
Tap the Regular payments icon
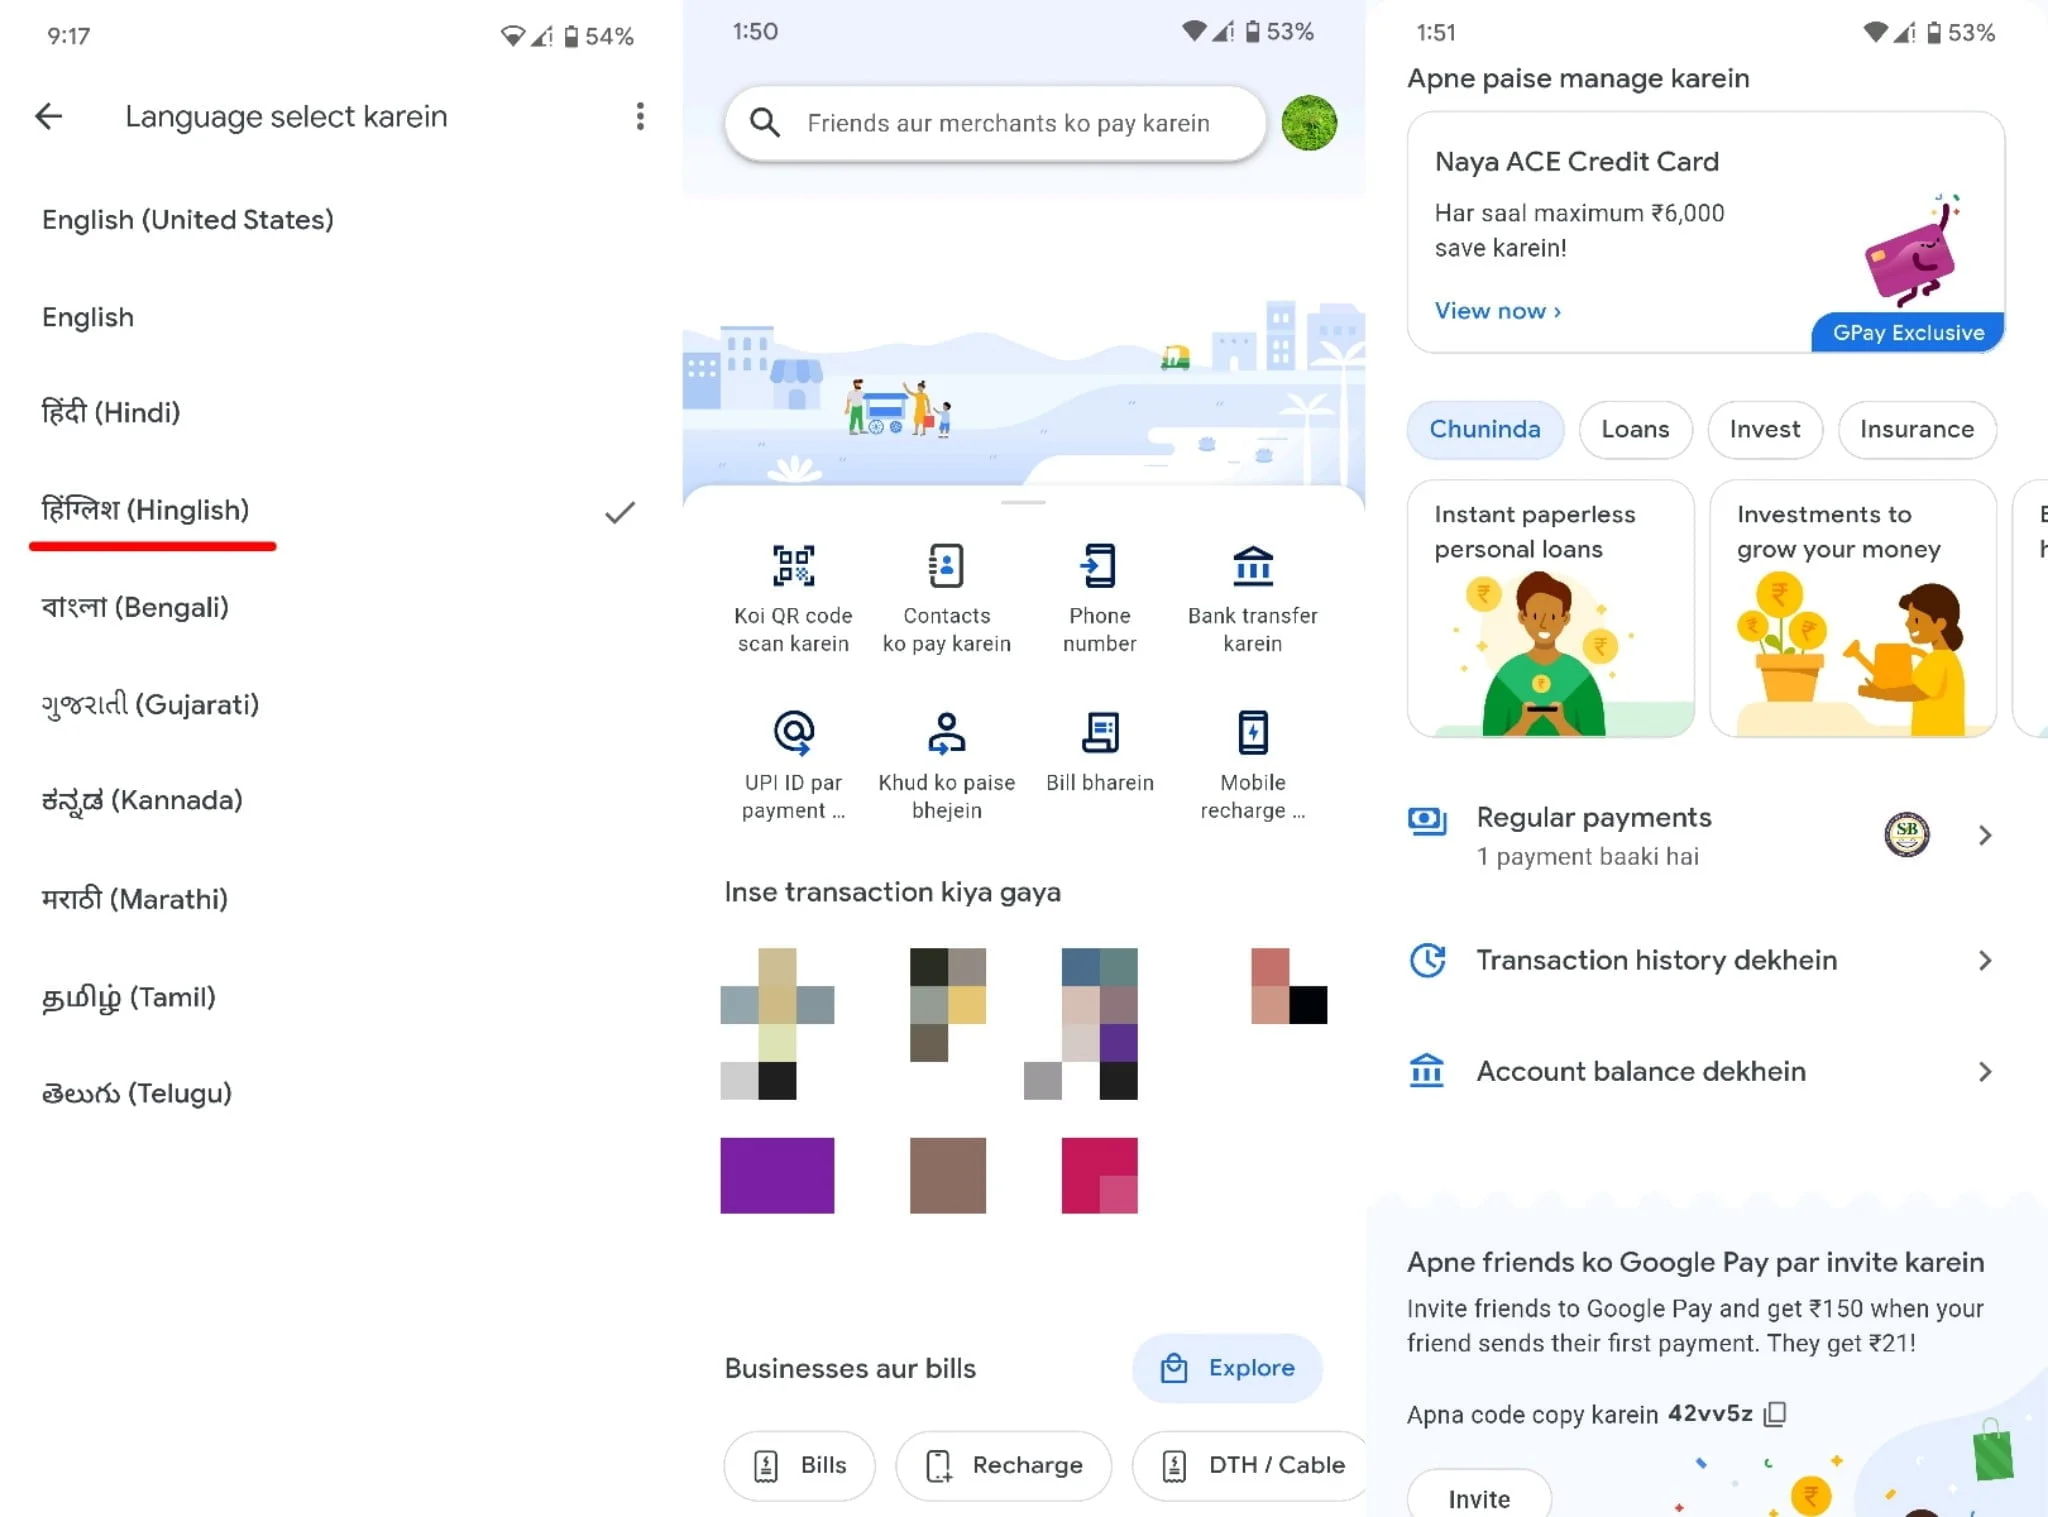1427,821
